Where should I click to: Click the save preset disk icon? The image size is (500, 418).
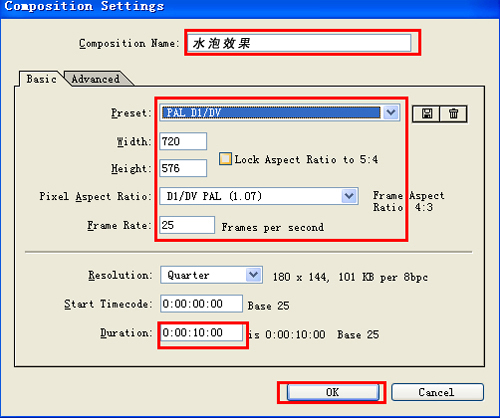coord(426,114)
